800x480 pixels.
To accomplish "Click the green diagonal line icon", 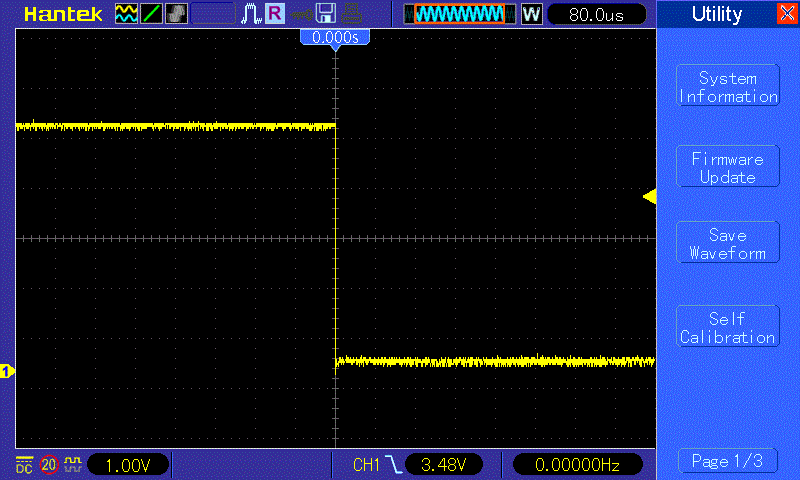I will point(151,14).
